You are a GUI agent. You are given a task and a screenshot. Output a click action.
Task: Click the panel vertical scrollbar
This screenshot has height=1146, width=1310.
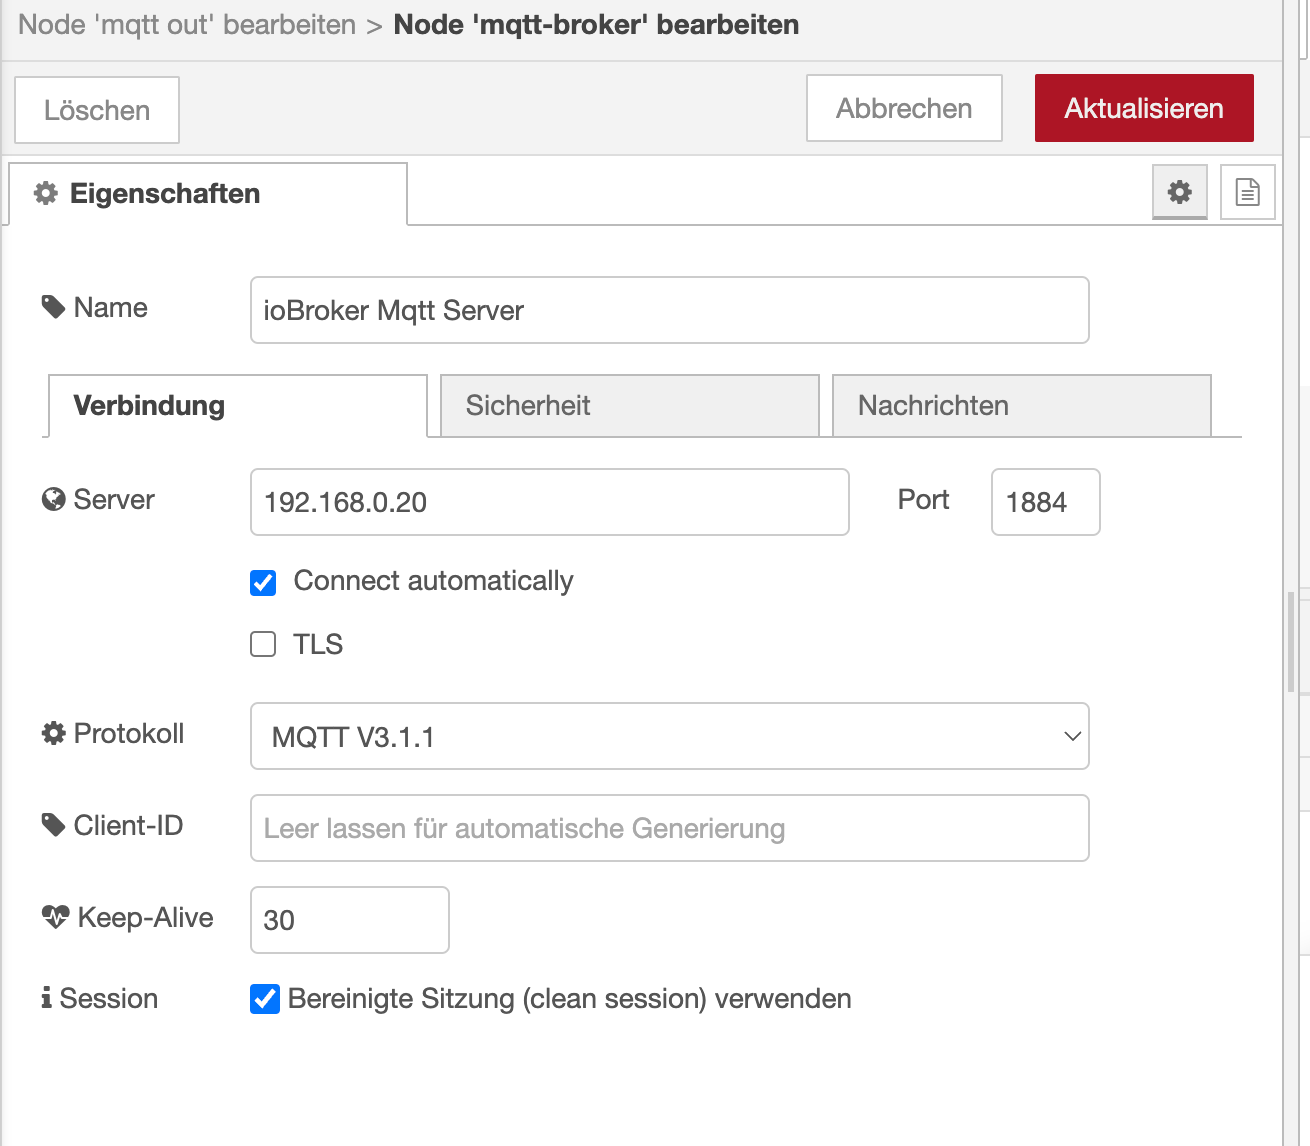click(x=1291, y=641)
